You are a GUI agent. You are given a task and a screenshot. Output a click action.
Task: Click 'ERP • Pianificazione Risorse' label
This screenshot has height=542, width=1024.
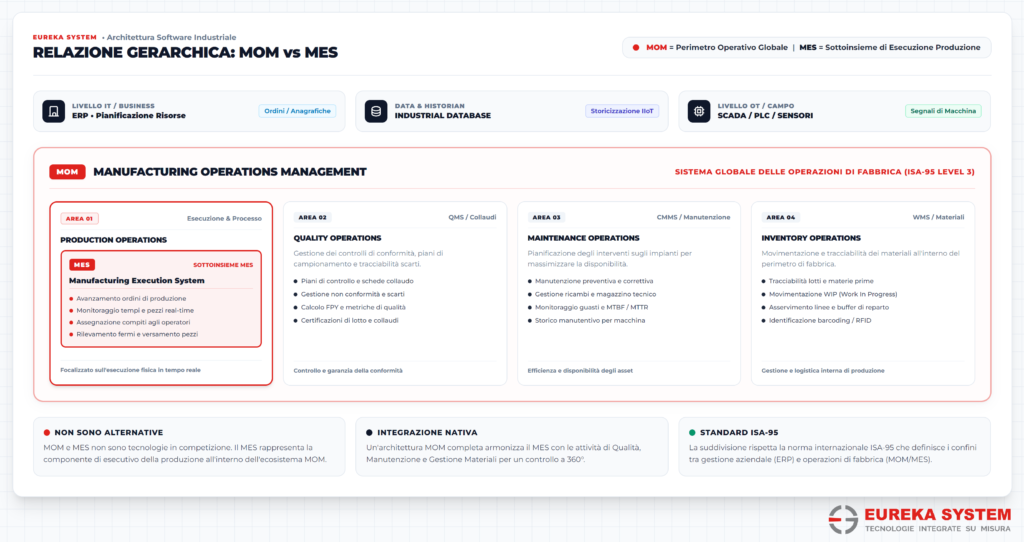click(x=129, y=116)
